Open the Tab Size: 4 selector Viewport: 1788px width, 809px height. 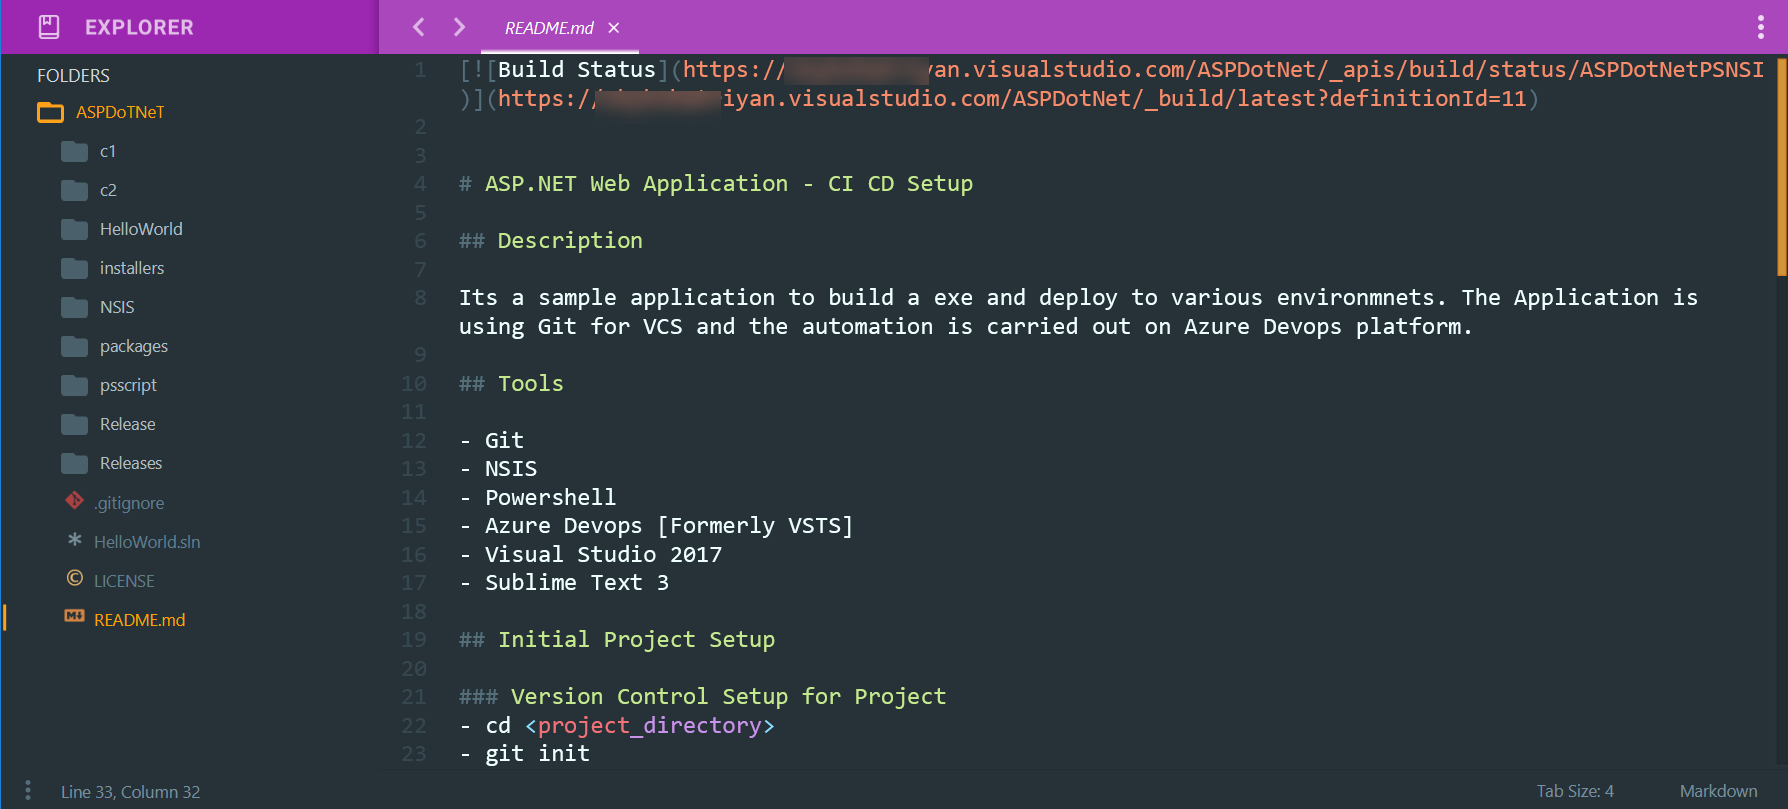click(x=1575, y=791)
